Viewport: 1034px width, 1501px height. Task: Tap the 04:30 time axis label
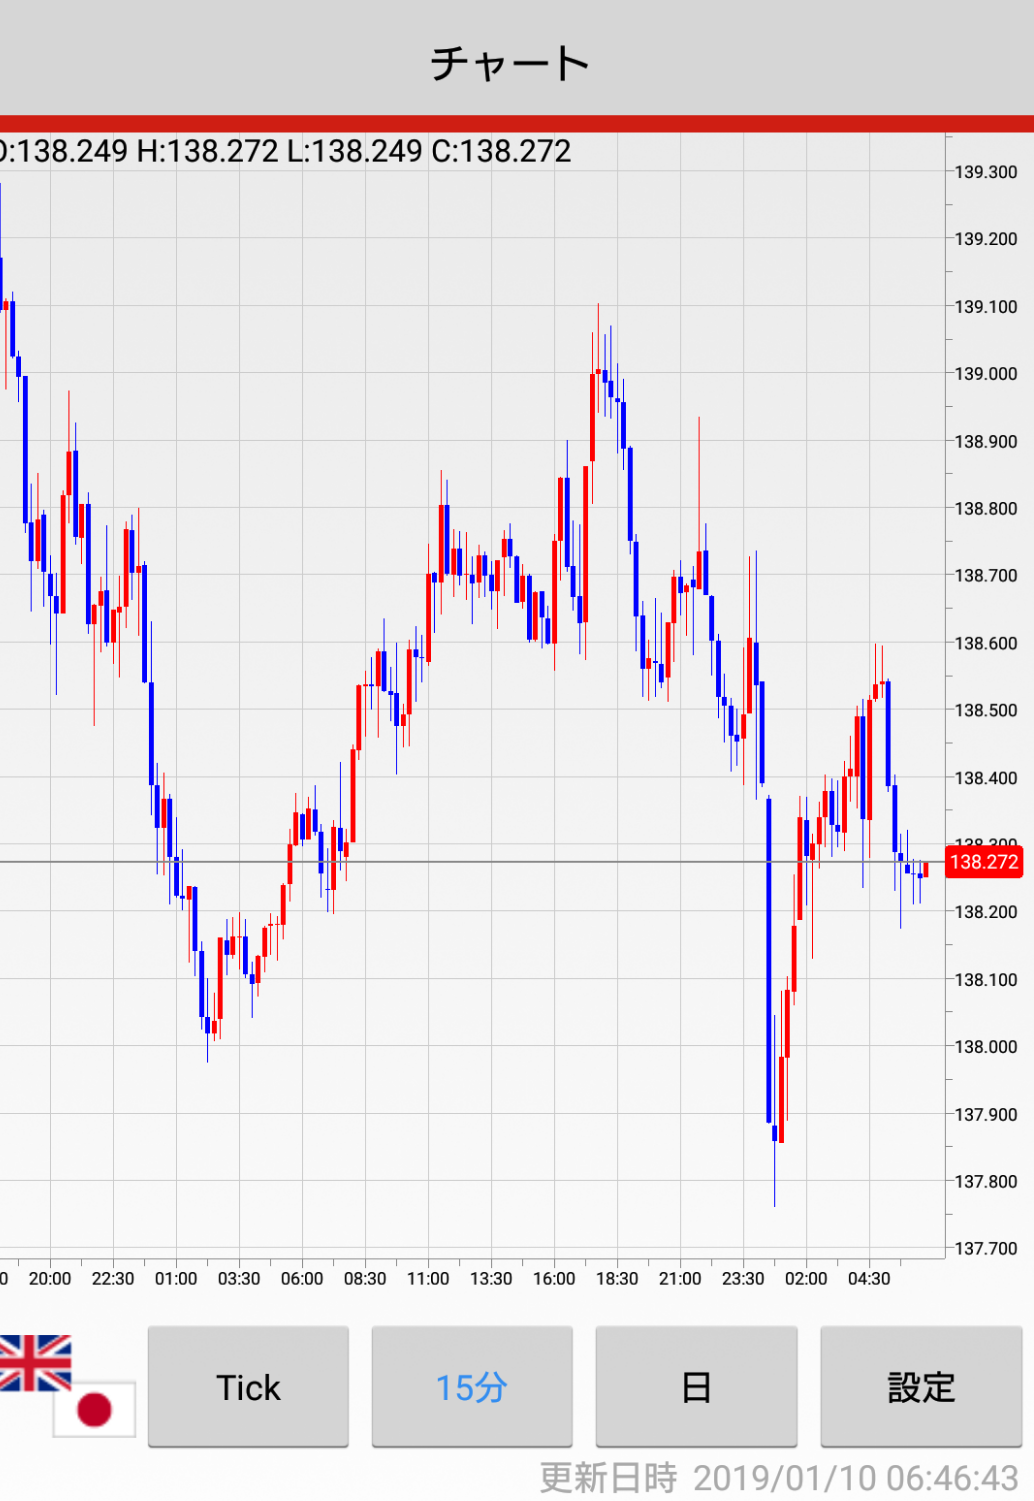coord(869,1278)
